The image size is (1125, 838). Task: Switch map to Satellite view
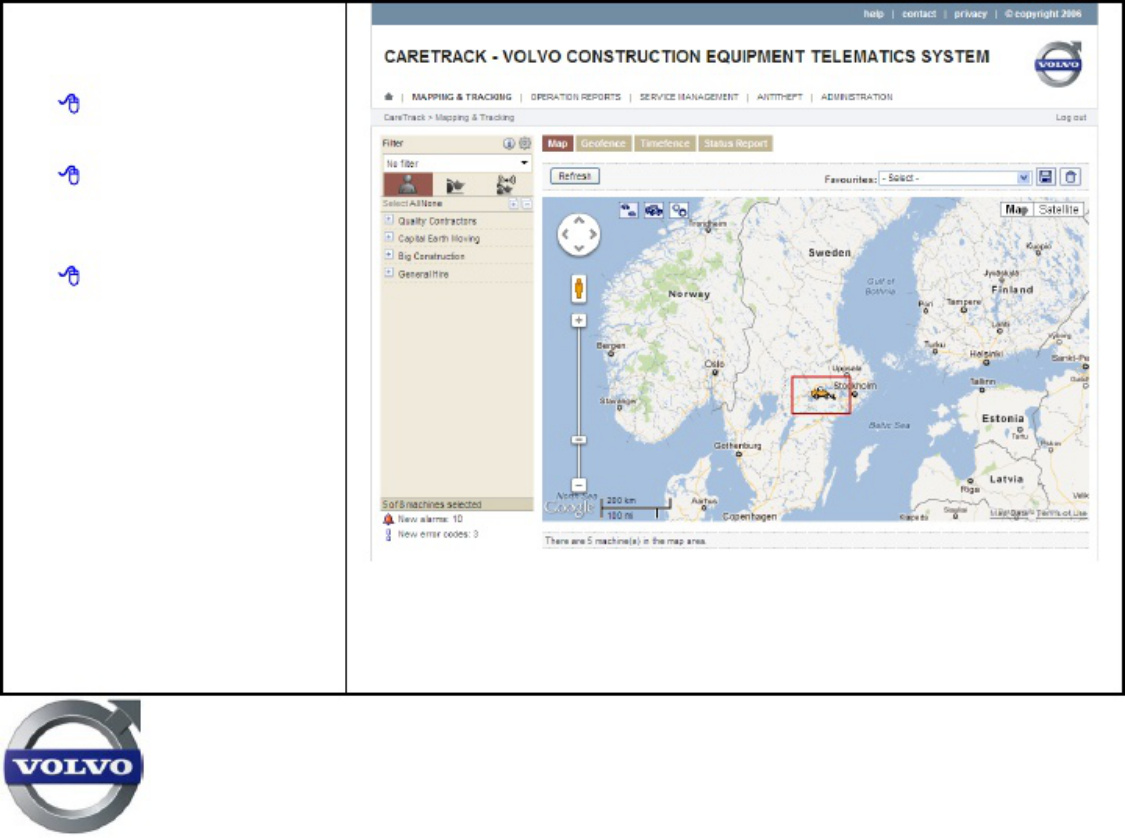(1058, 210)
